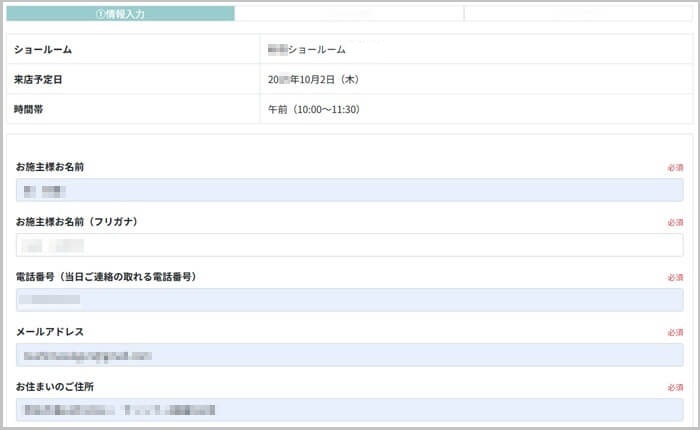
Task: Click the 来店予定日 row header
Action: [133, 79]
